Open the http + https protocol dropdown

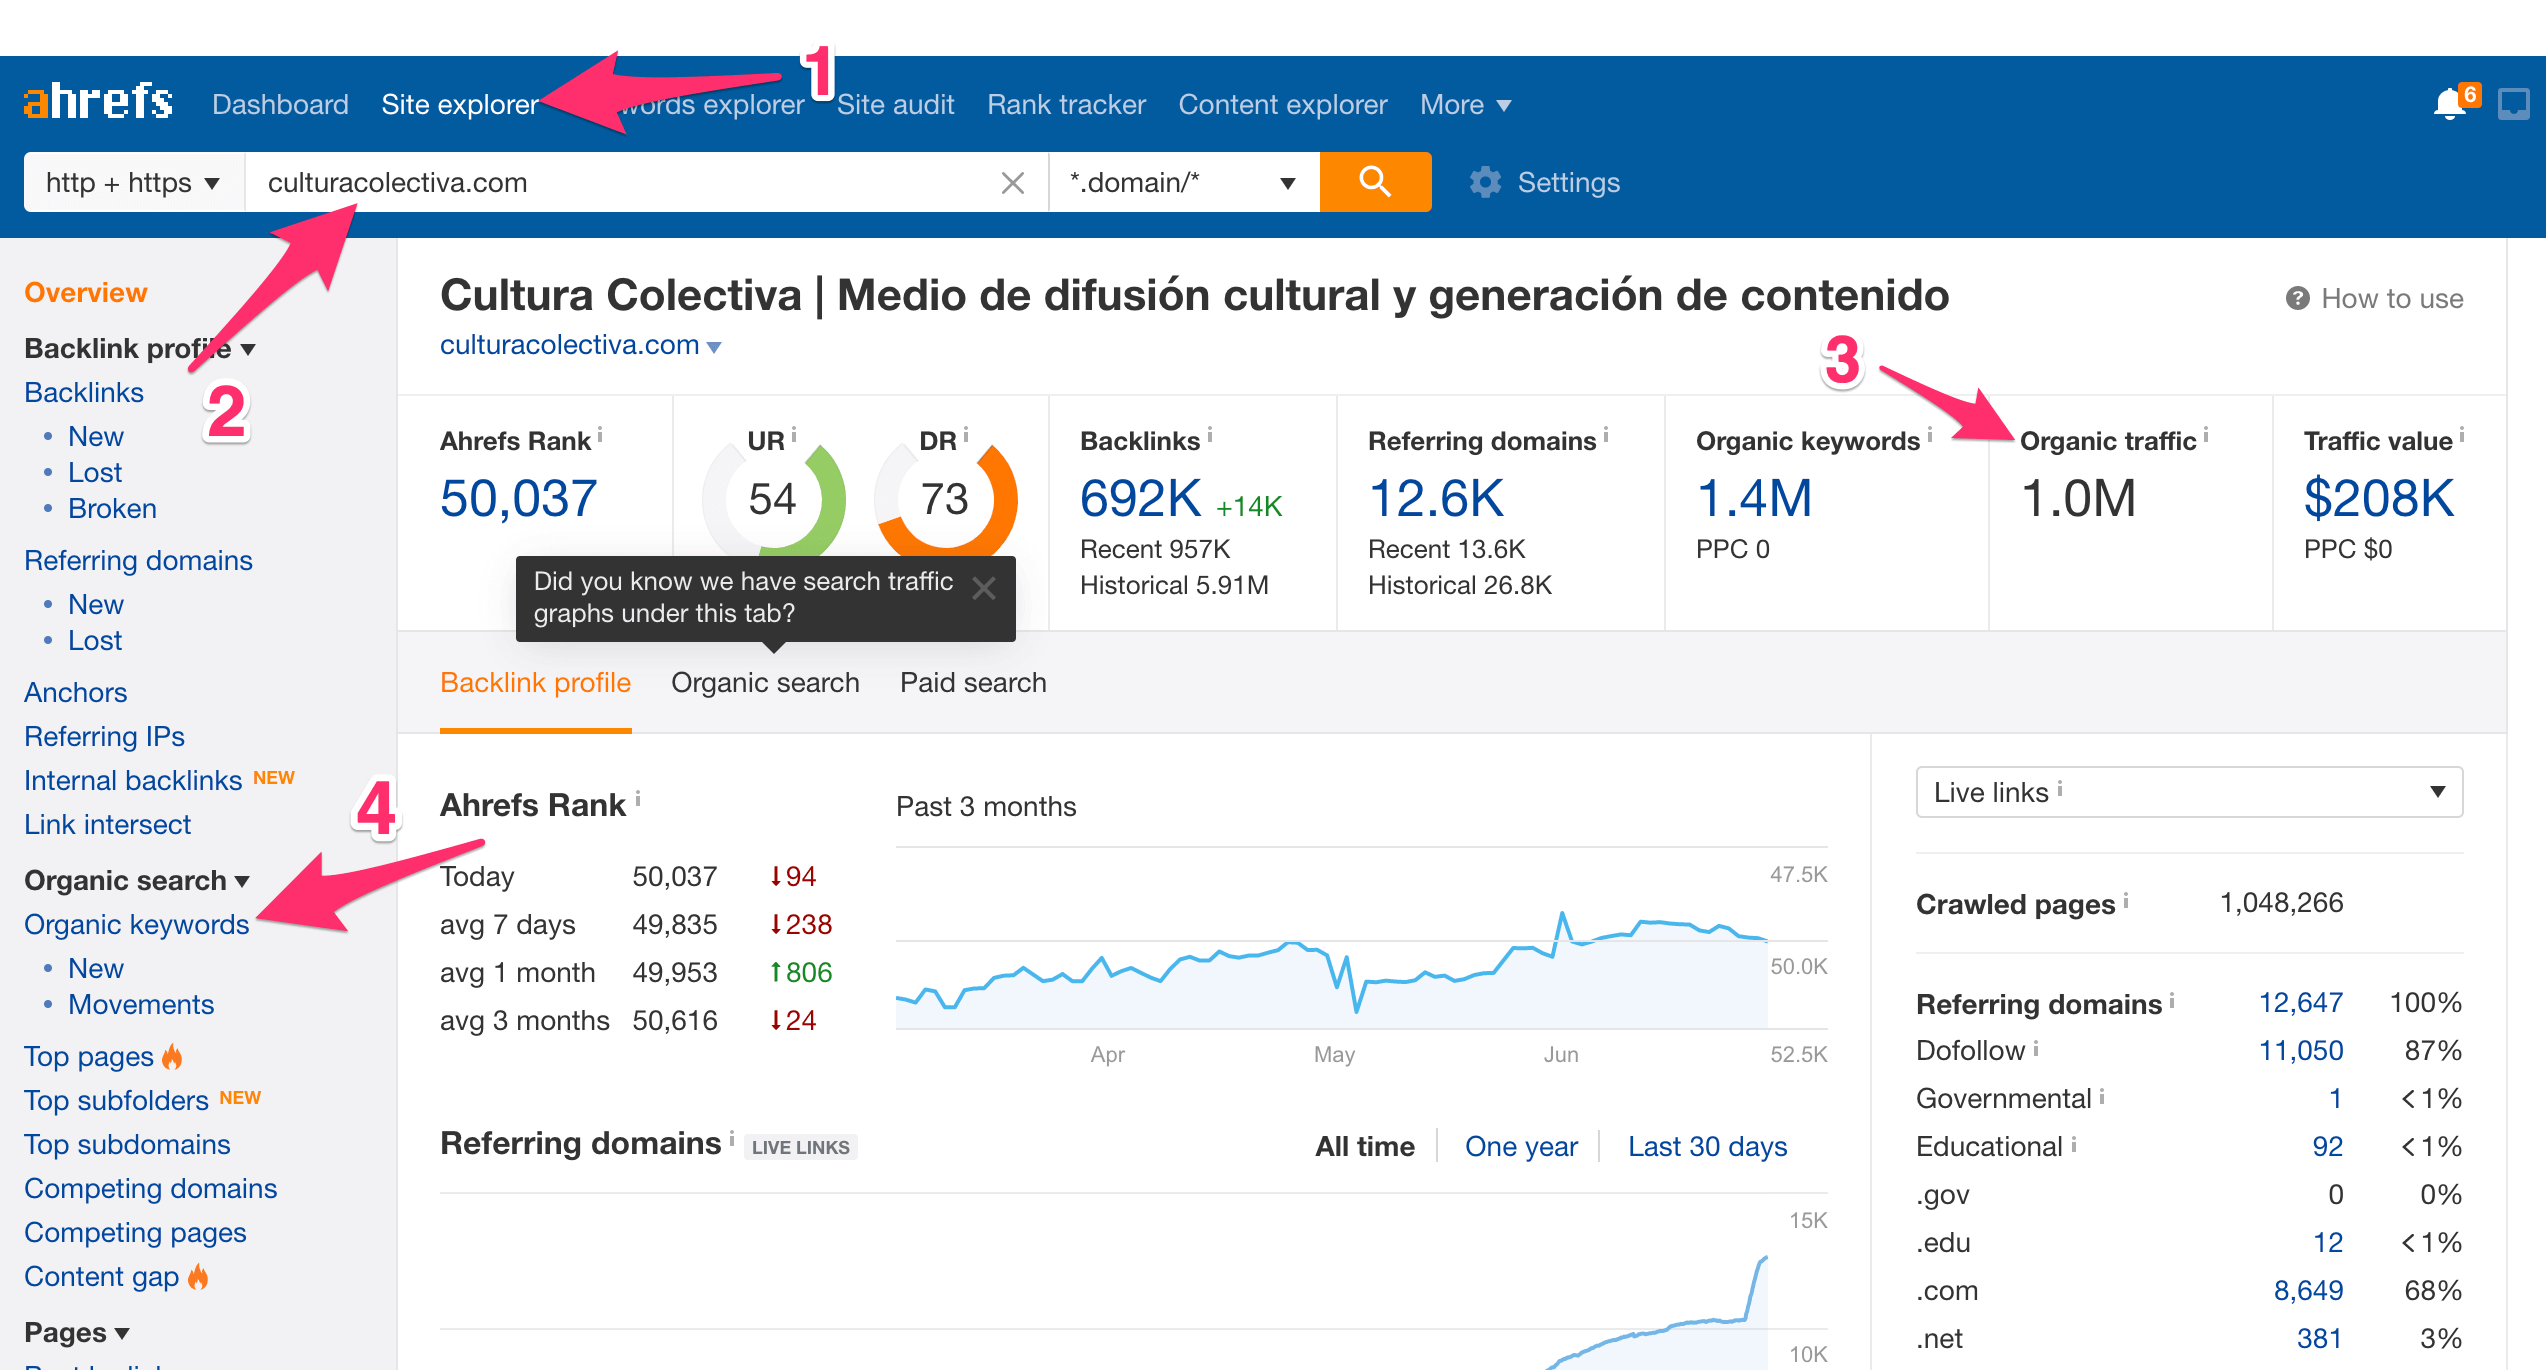pos(134,182)
